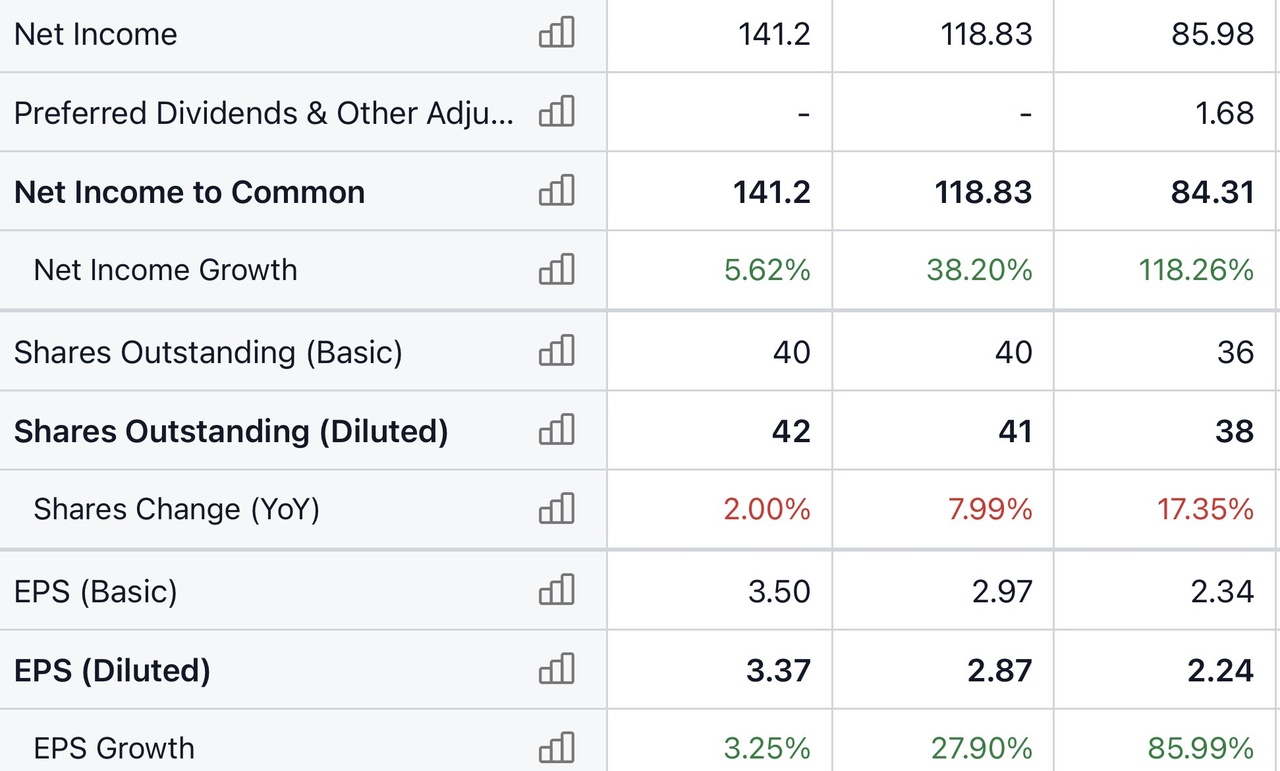Open chart icon for EPS Growth

(557, 748)
